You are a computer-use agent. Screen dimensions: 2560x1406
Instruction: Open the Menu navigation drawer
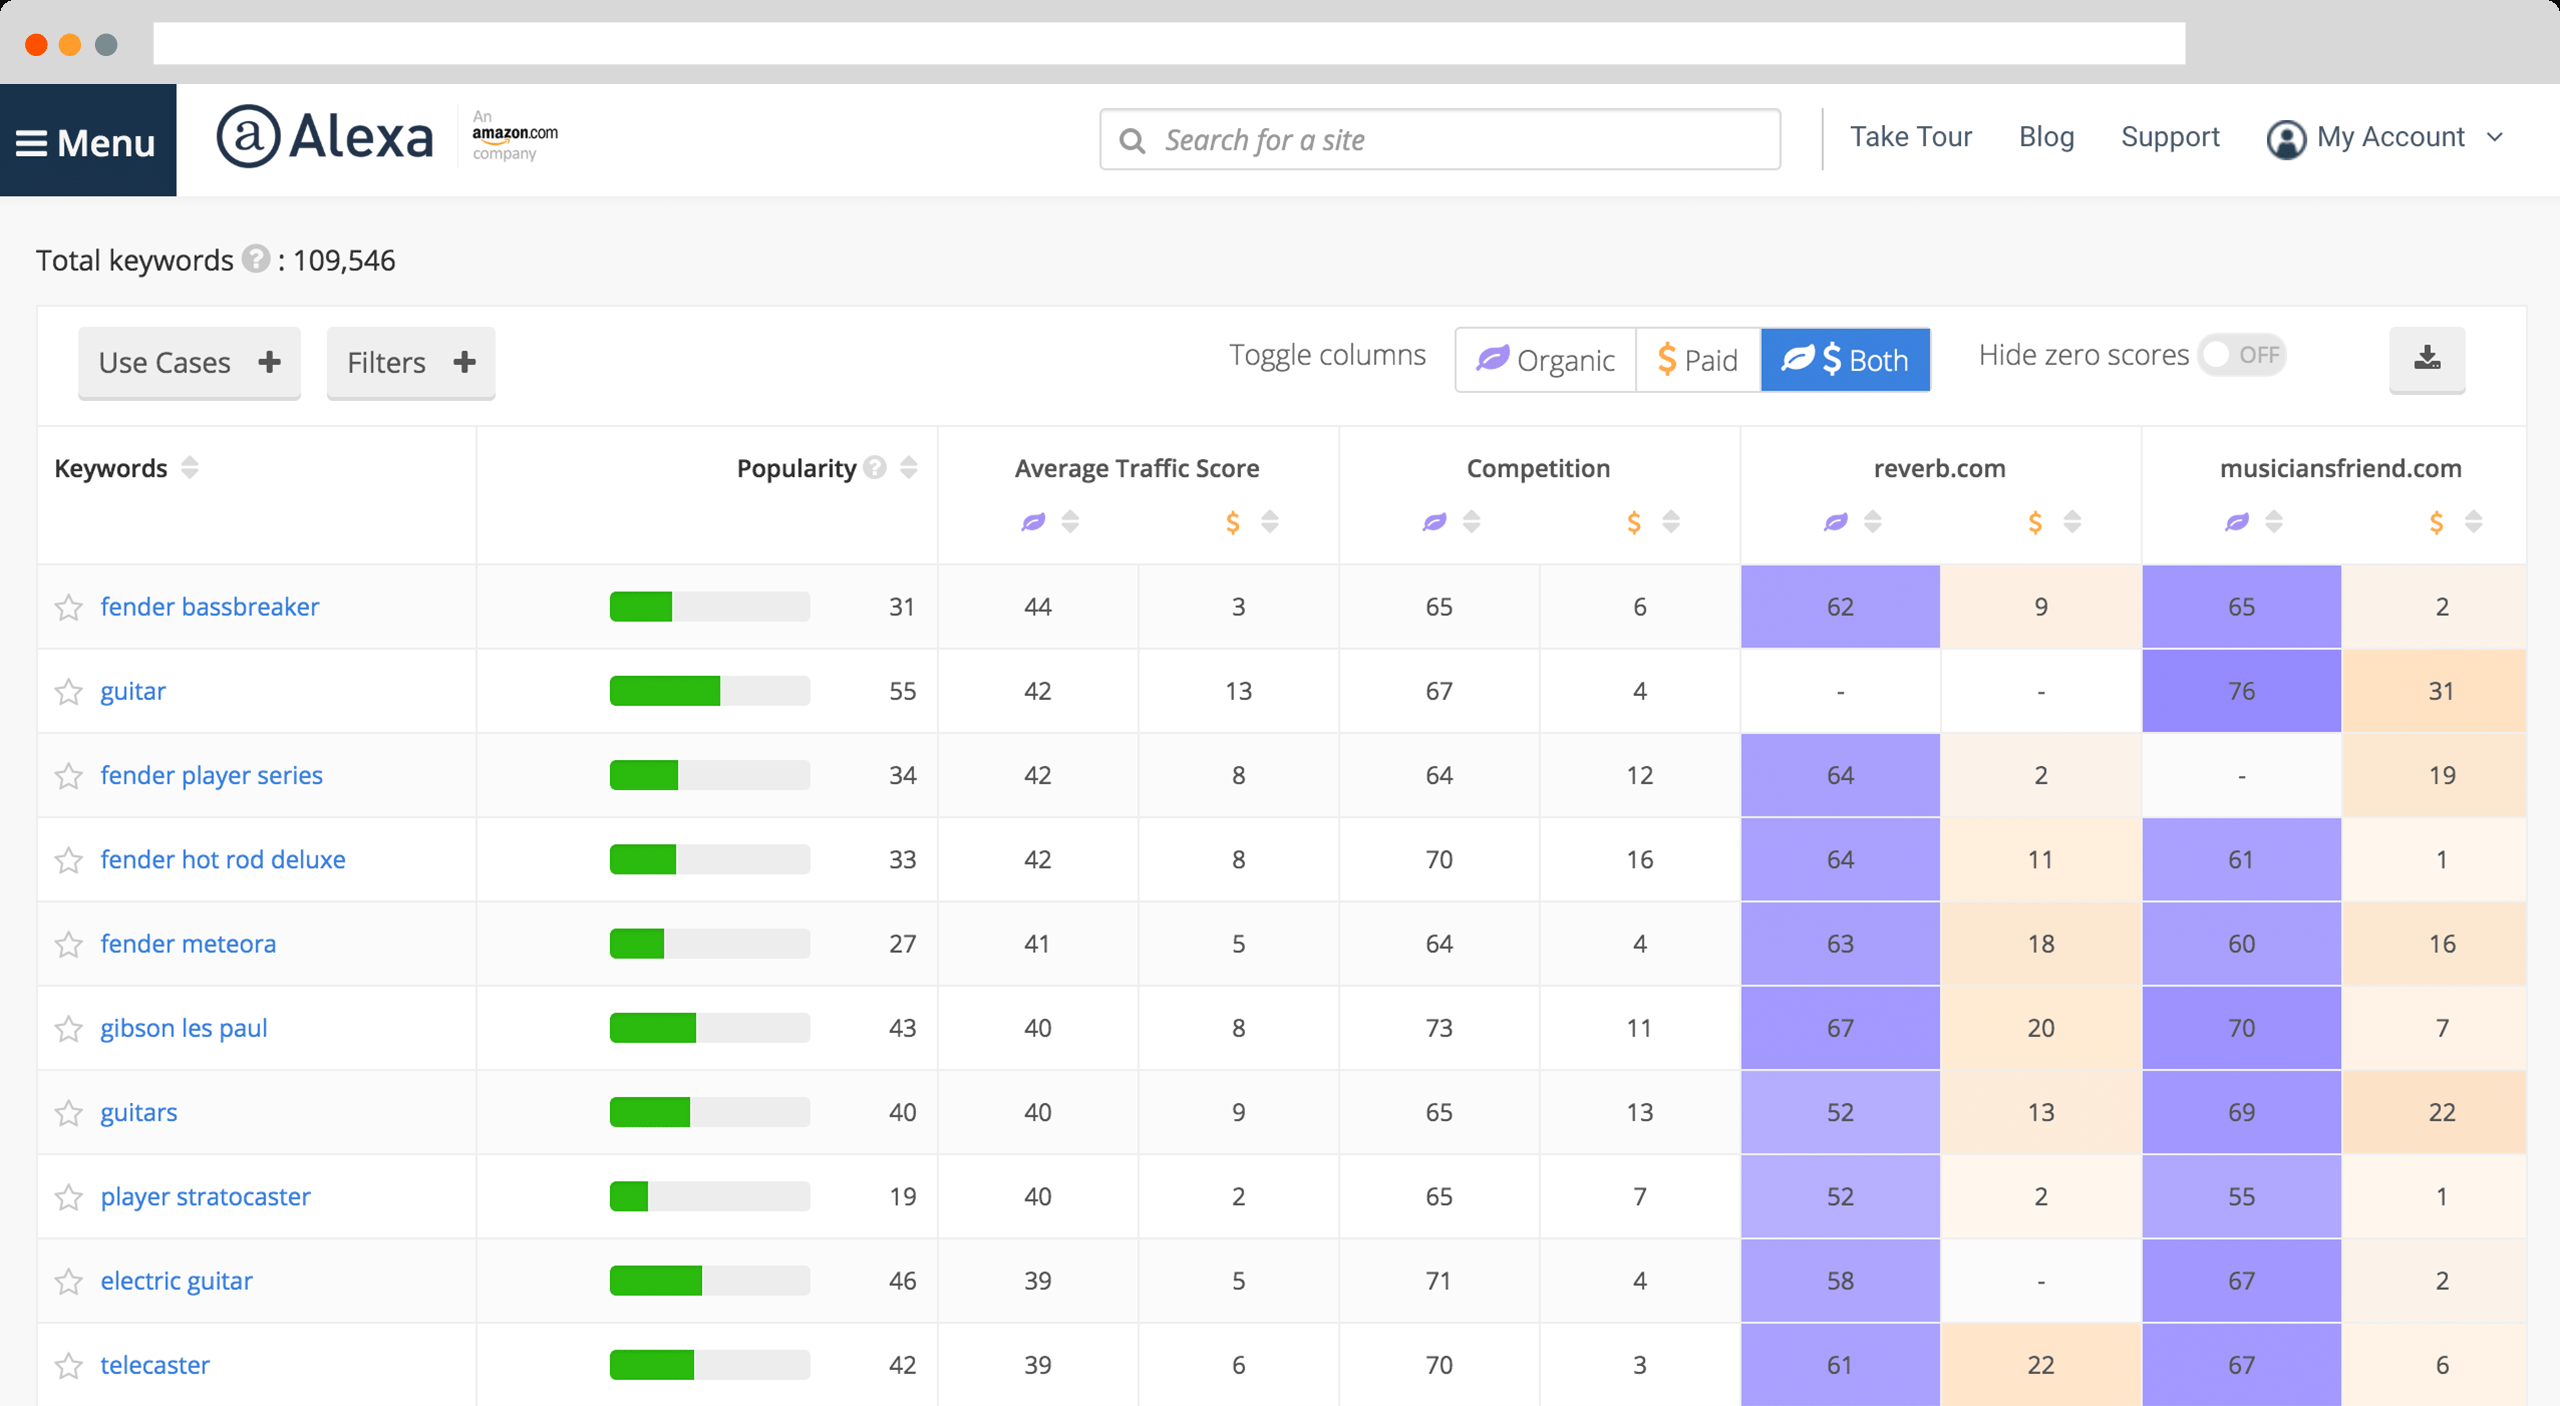(x=87, y=139)
